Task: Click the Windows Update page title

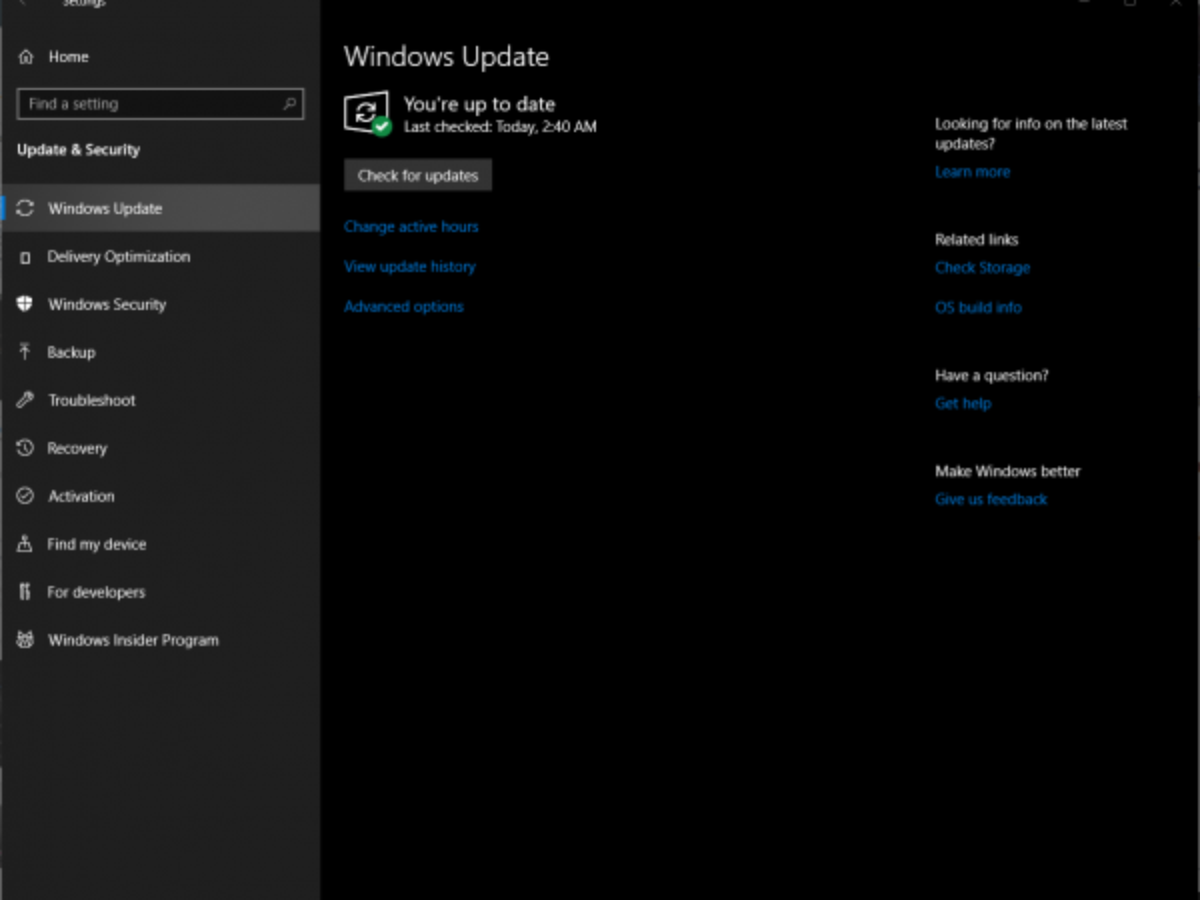Action: pos(446,57)
